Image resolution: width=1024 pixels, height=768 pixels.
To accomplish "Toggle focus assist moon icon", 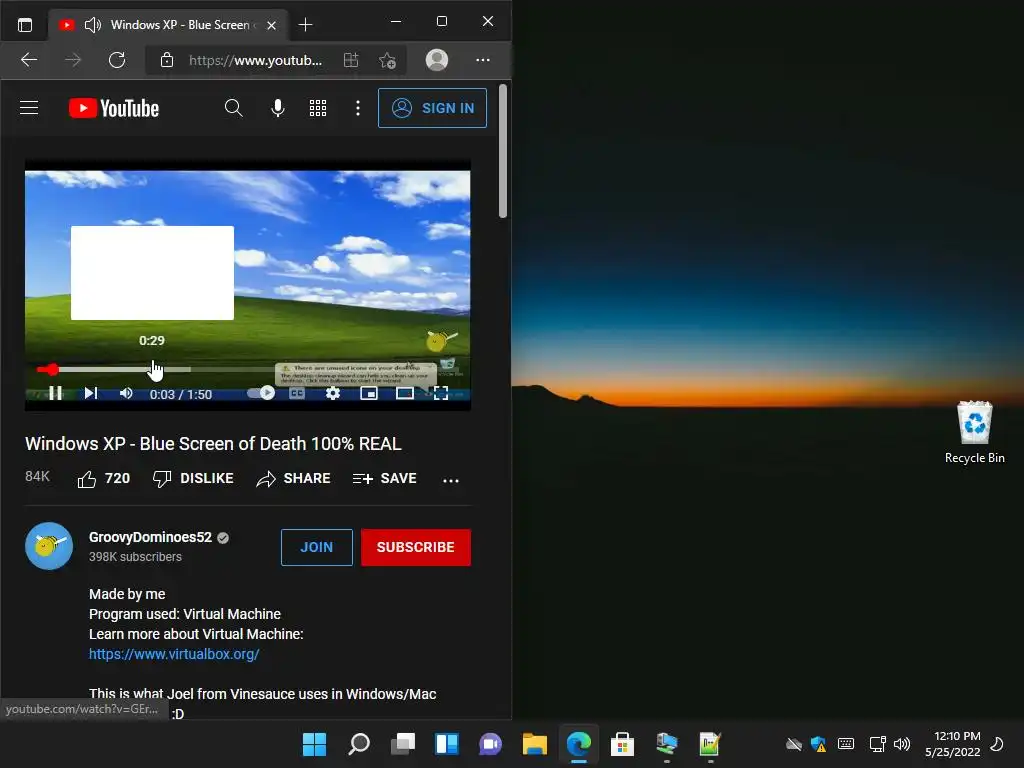I will [x=997, y=744].
